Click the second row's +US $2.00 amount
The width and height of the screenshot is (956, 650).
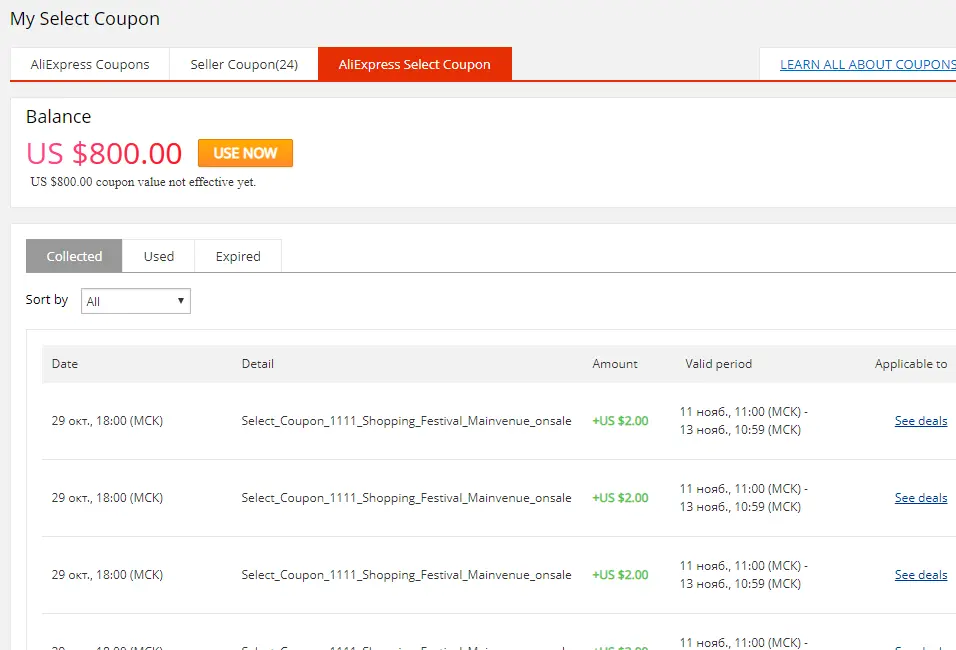620,498
